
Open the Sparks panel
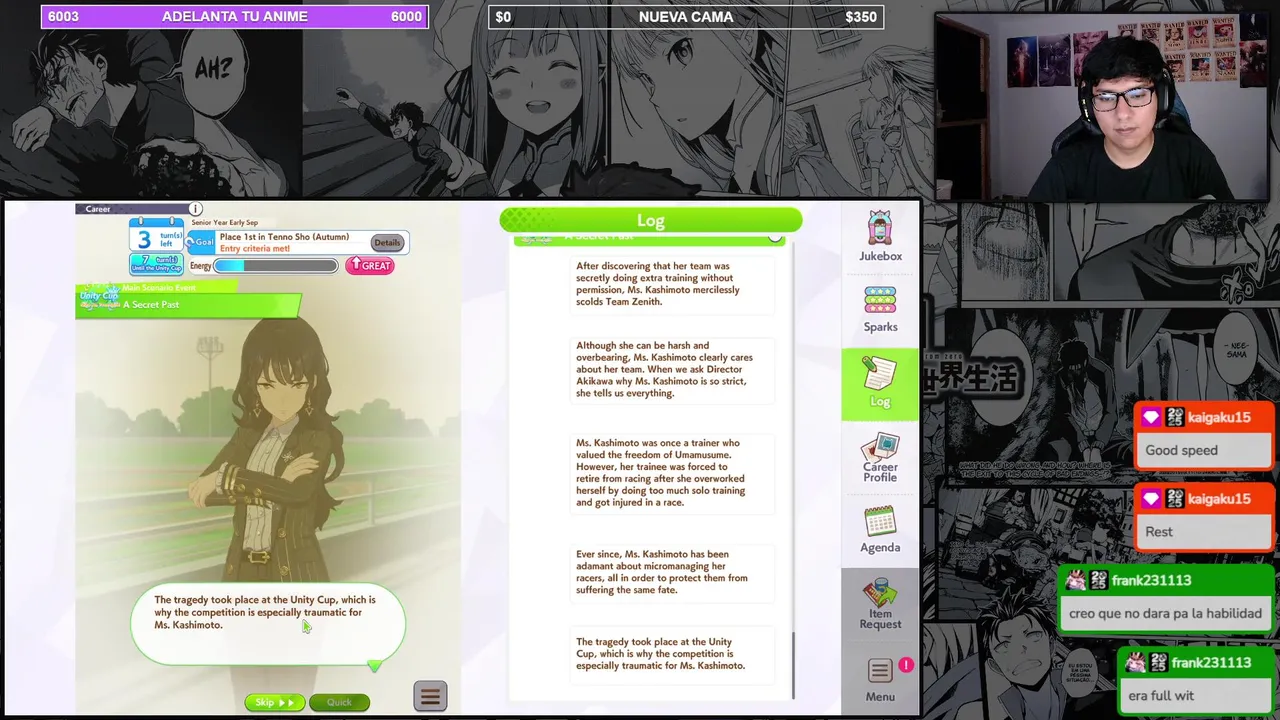click(880, 309)
